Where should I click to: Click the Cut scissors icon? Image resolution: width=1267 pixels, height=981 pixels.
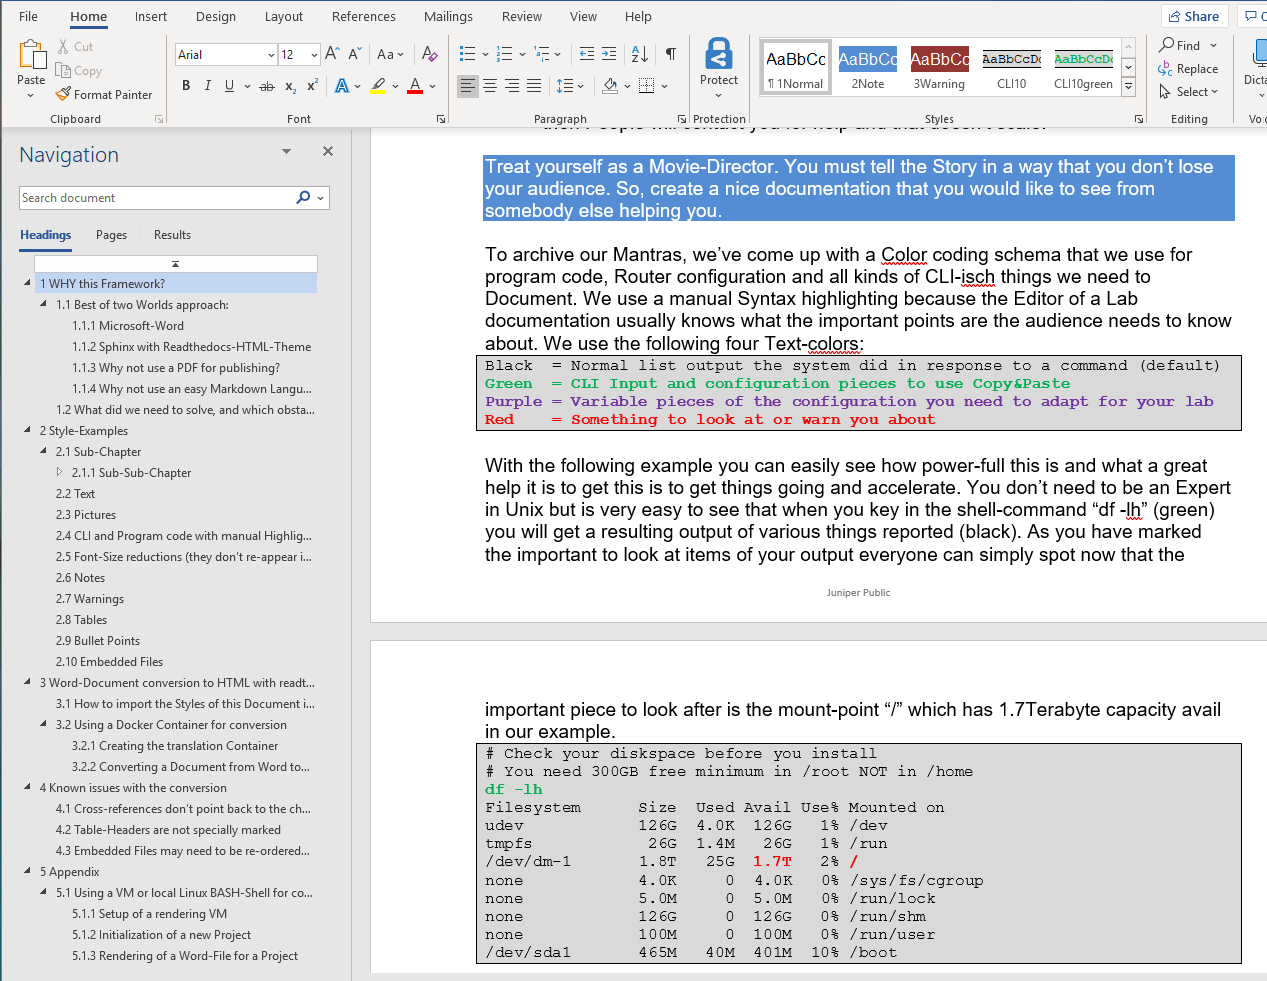click(63, 47)
